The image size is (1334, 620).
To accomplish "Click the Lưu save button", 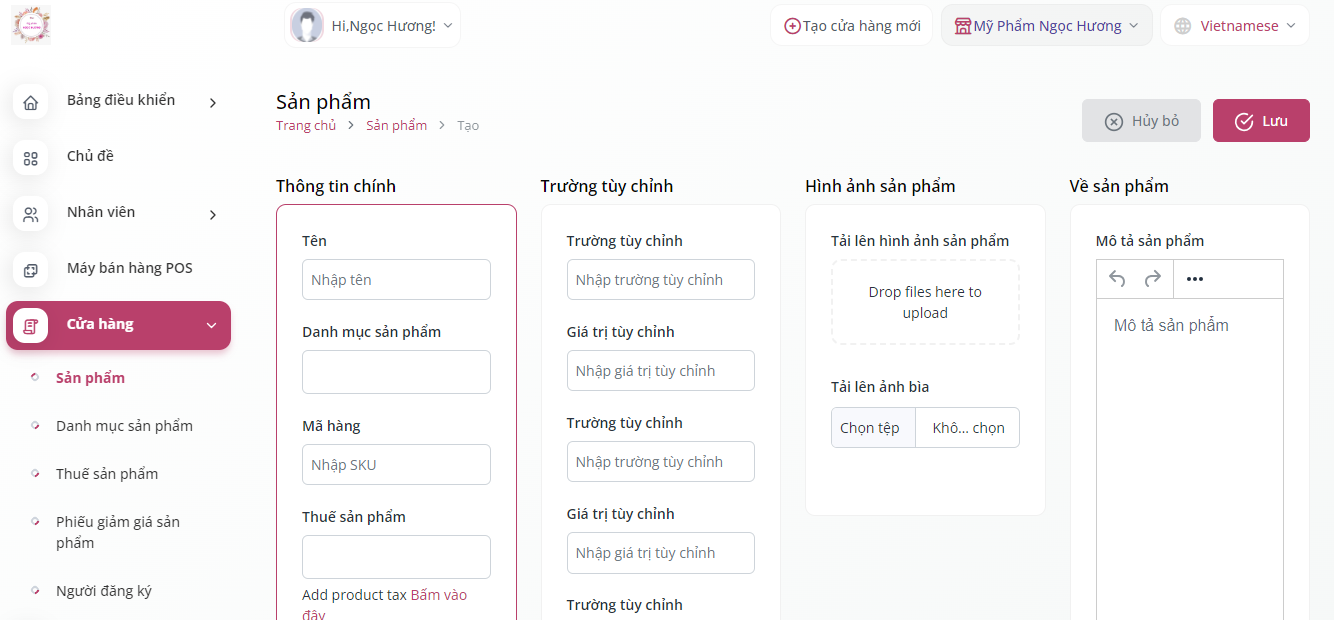I will [x=1261, y=121].
